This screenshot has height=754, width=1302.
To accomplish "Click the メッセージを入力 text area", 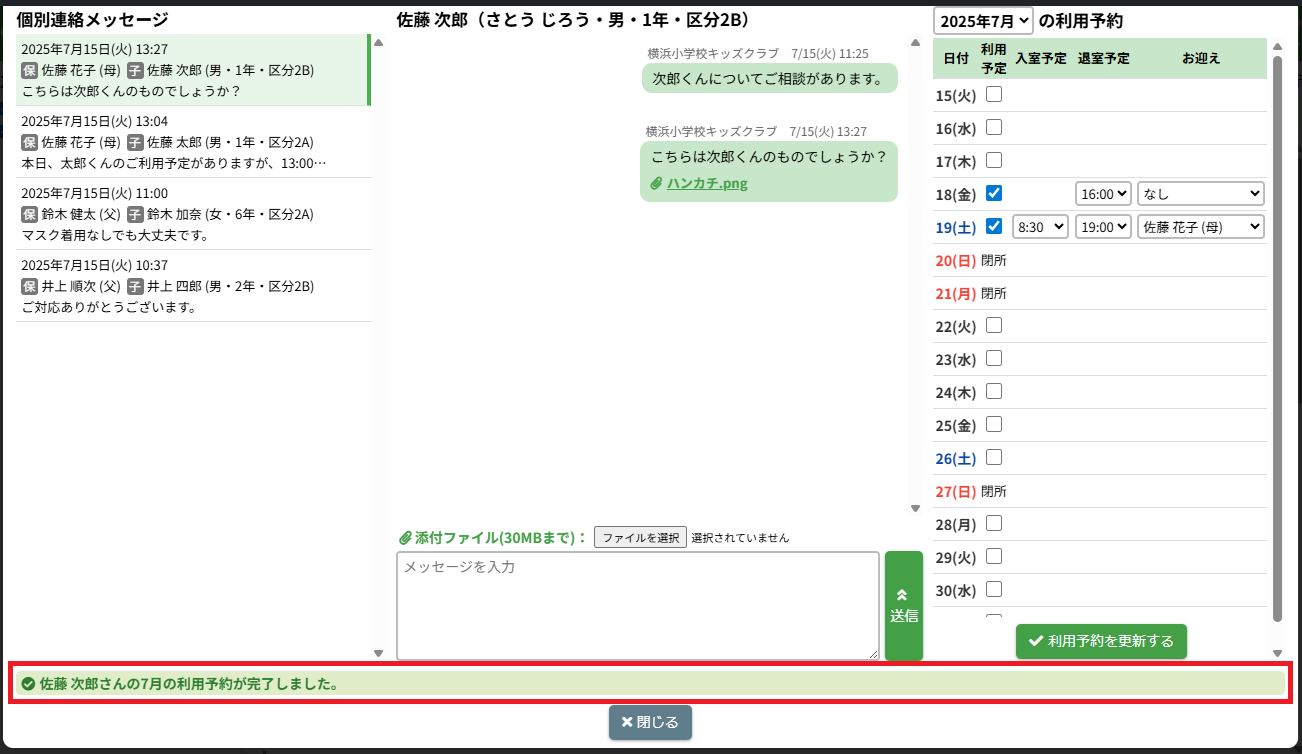I will (637, 606).
